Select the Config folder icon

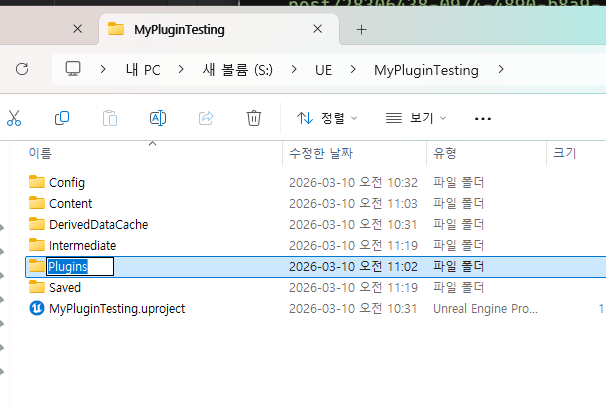click(37, 182)
